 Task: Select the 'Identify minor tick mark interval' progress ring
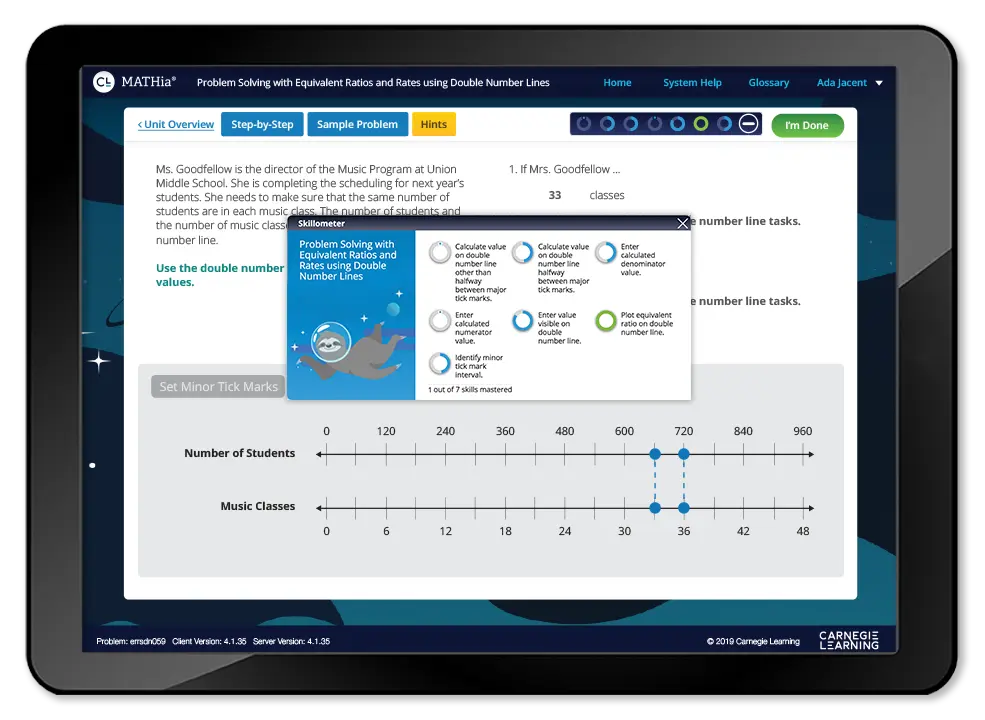pos(440,363)
